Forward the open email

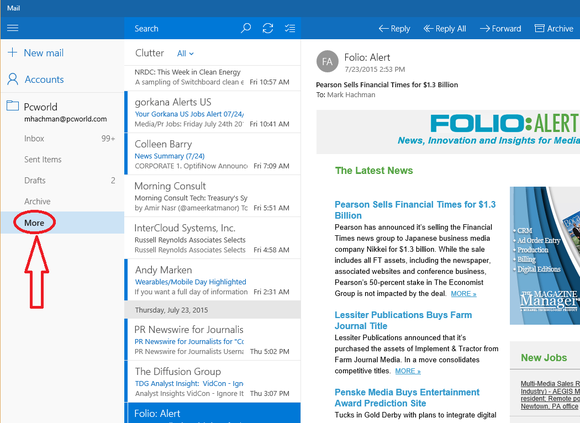click(500, 28)
